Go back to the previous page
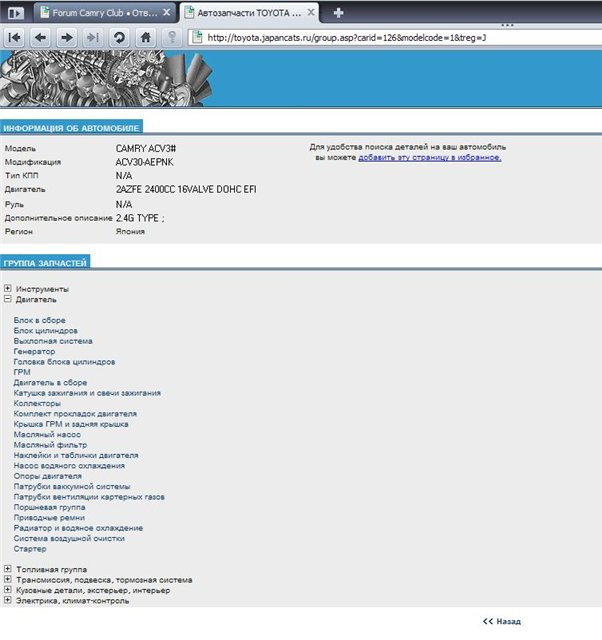602x640 pixels. [40, 38]
